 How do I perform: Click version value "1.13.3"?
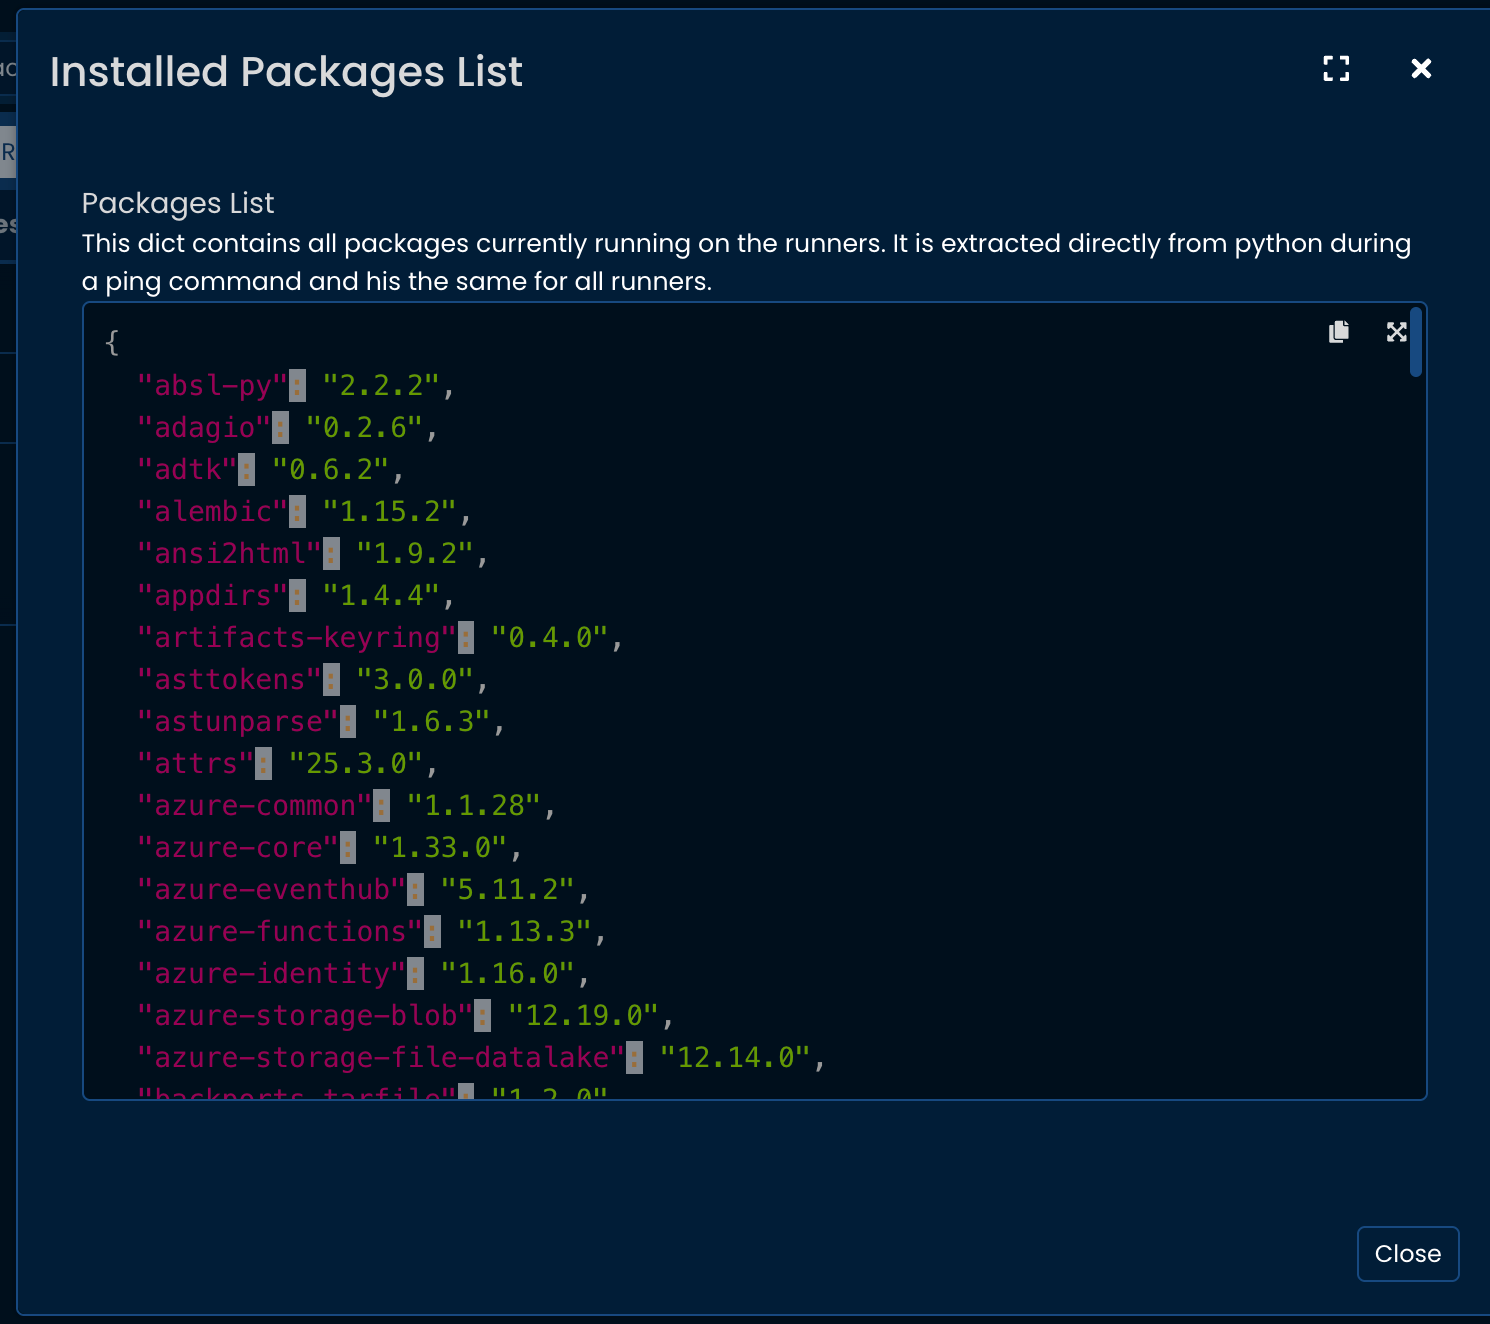tap(524, 932)
